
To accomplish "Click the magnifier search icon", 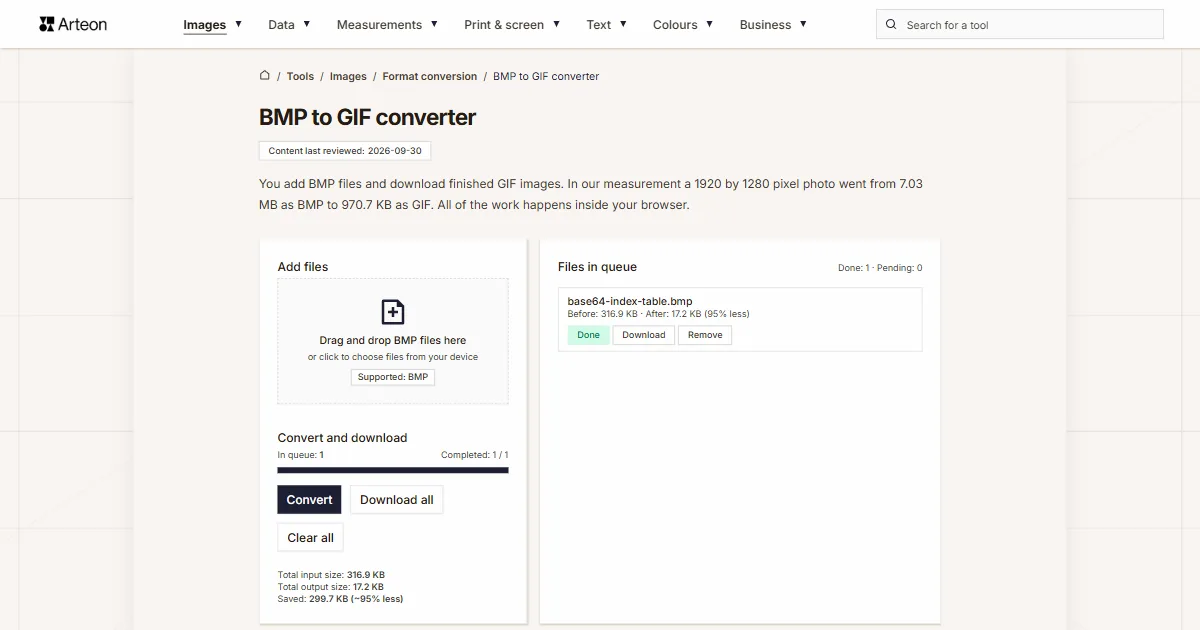I will coord(891,24).
